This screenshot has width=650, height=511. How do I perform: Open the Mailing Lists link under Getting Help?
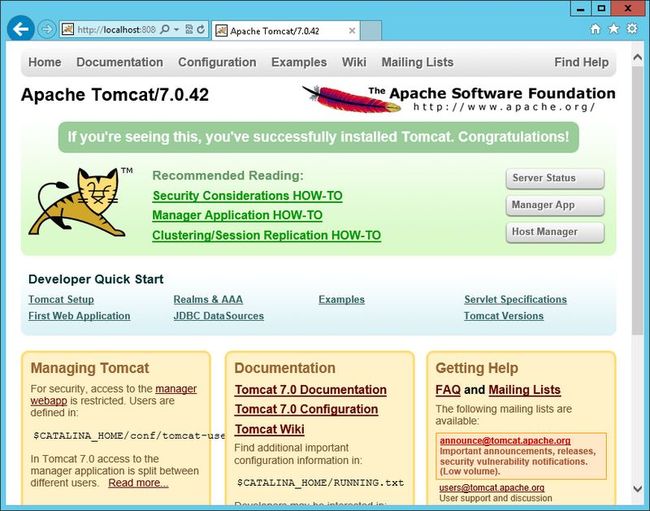(524, 390)
